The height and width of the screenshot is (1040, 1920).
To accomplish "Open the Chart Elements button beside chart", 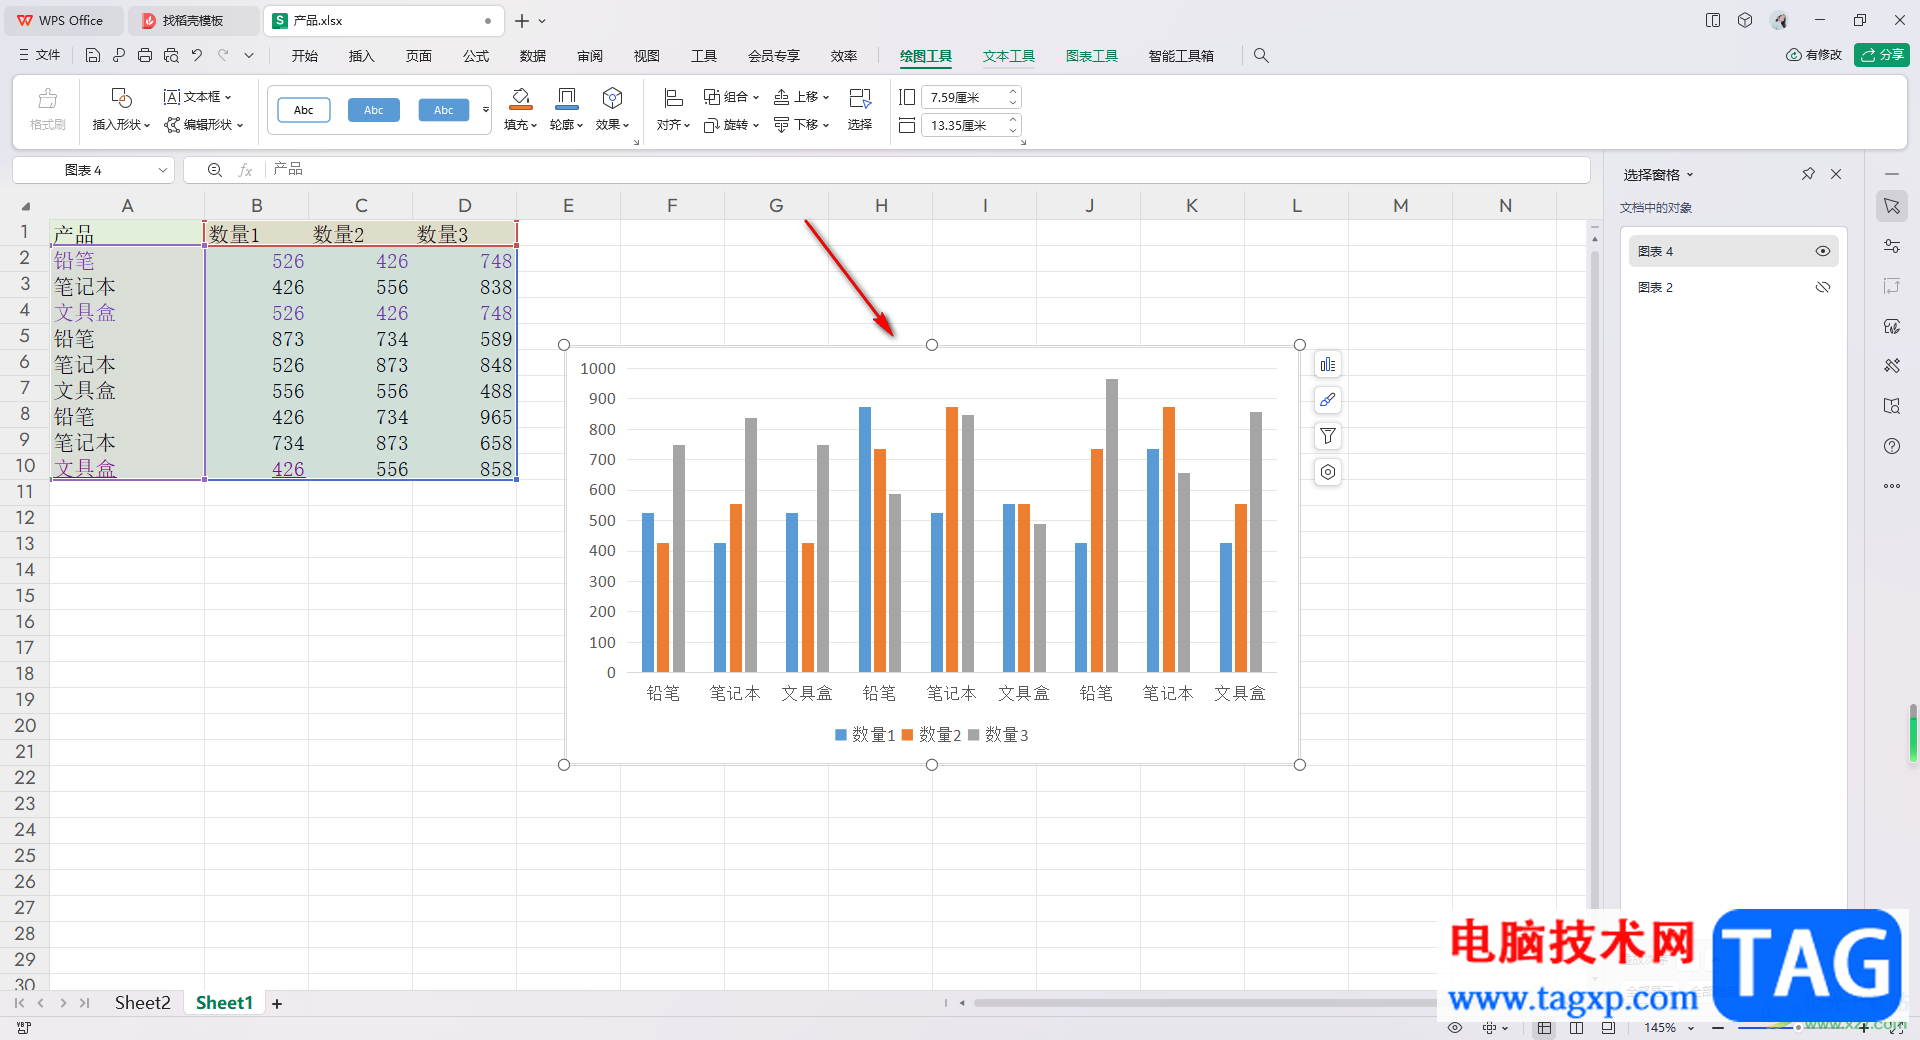I will click(x=1328, y=365).
